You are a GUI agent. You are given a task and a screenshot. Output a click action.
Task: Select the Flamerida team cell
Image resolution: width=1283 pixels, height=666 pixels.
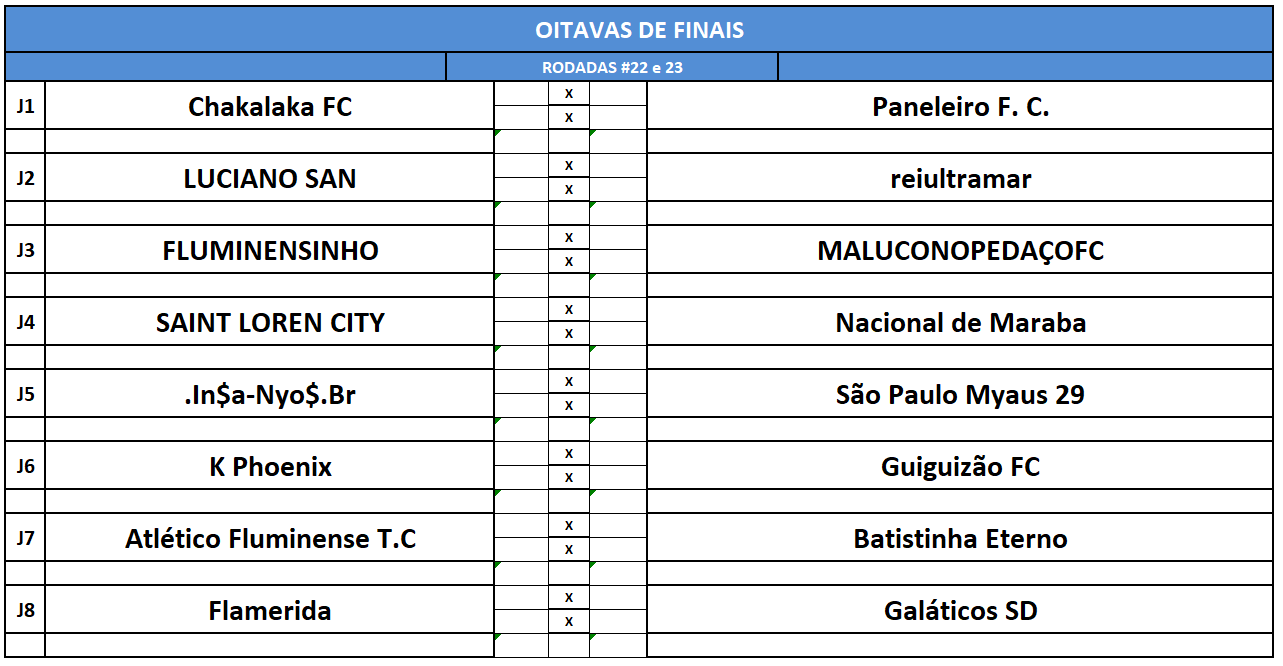pyautogui.click(x=270, y=611)
